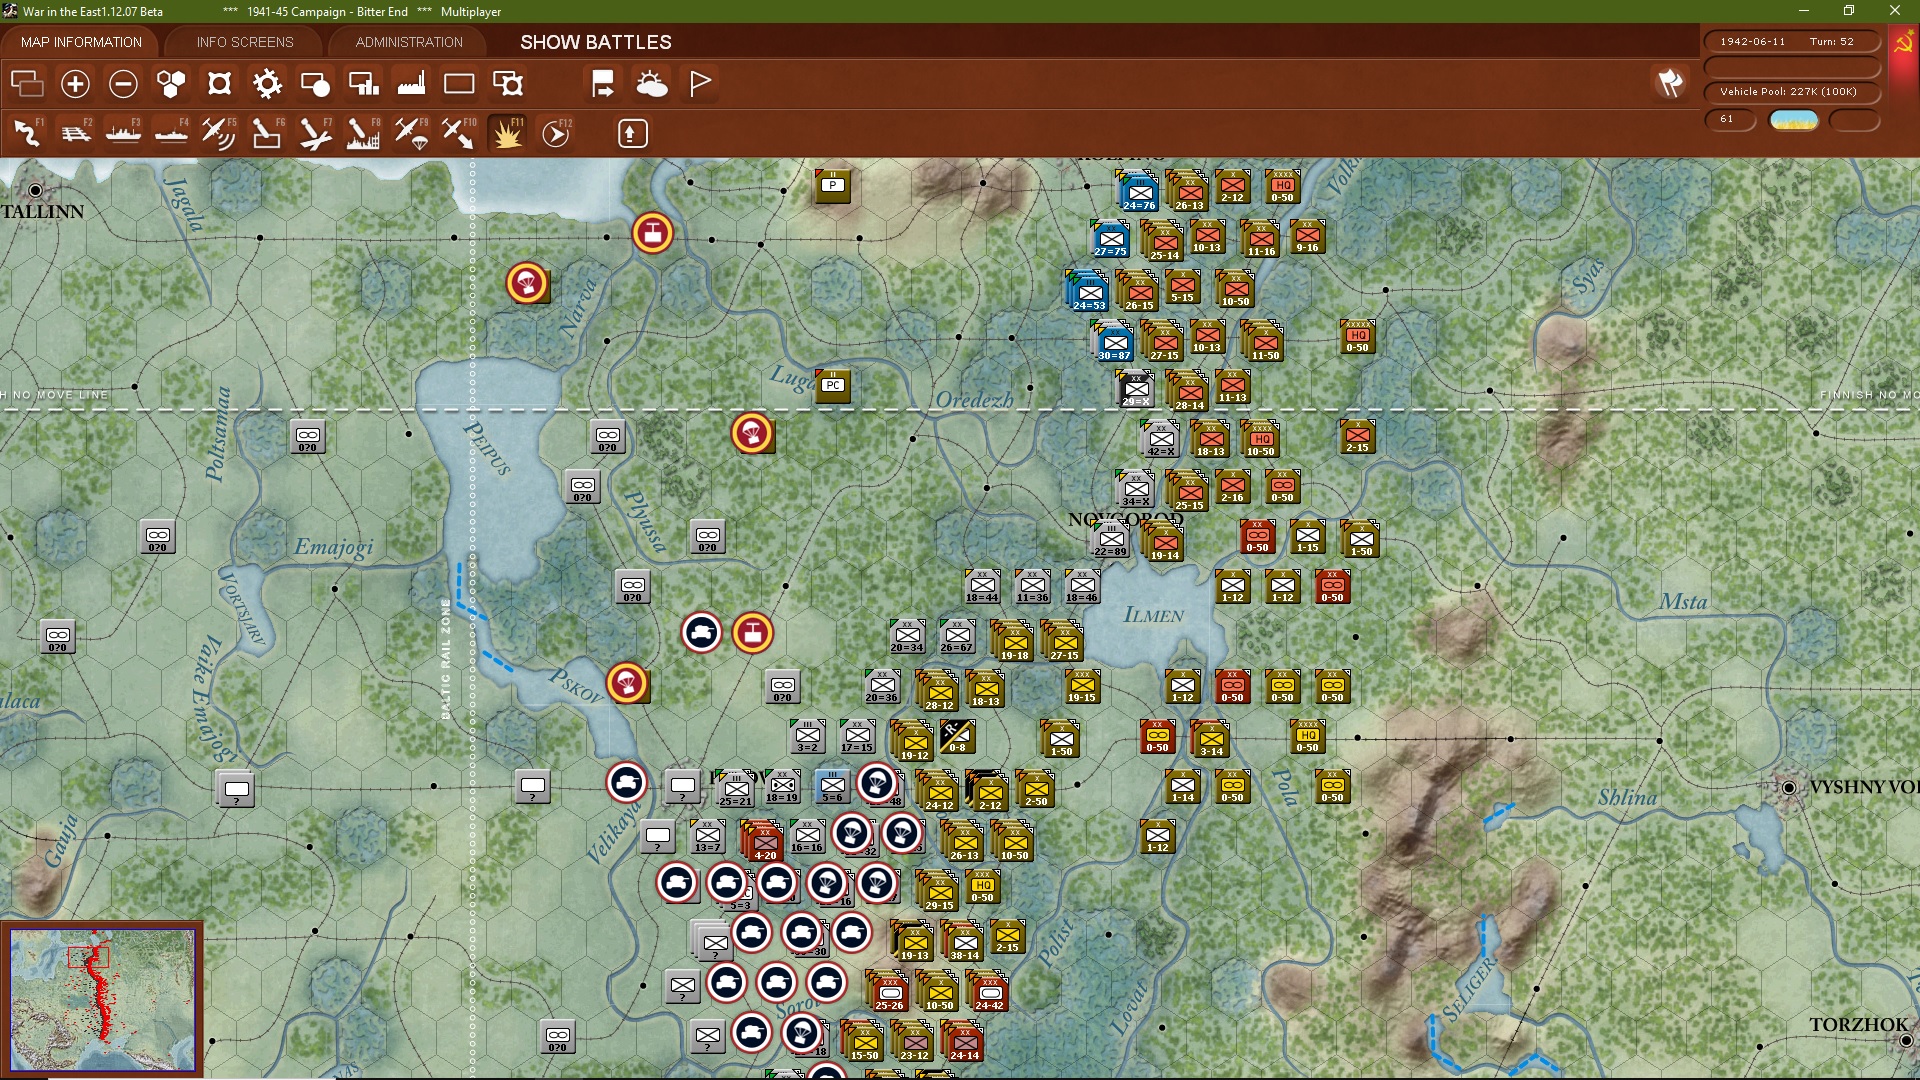Click the Torzhok city marker
This screenshot has height=1080, width=1920.
[1905, 1041]
